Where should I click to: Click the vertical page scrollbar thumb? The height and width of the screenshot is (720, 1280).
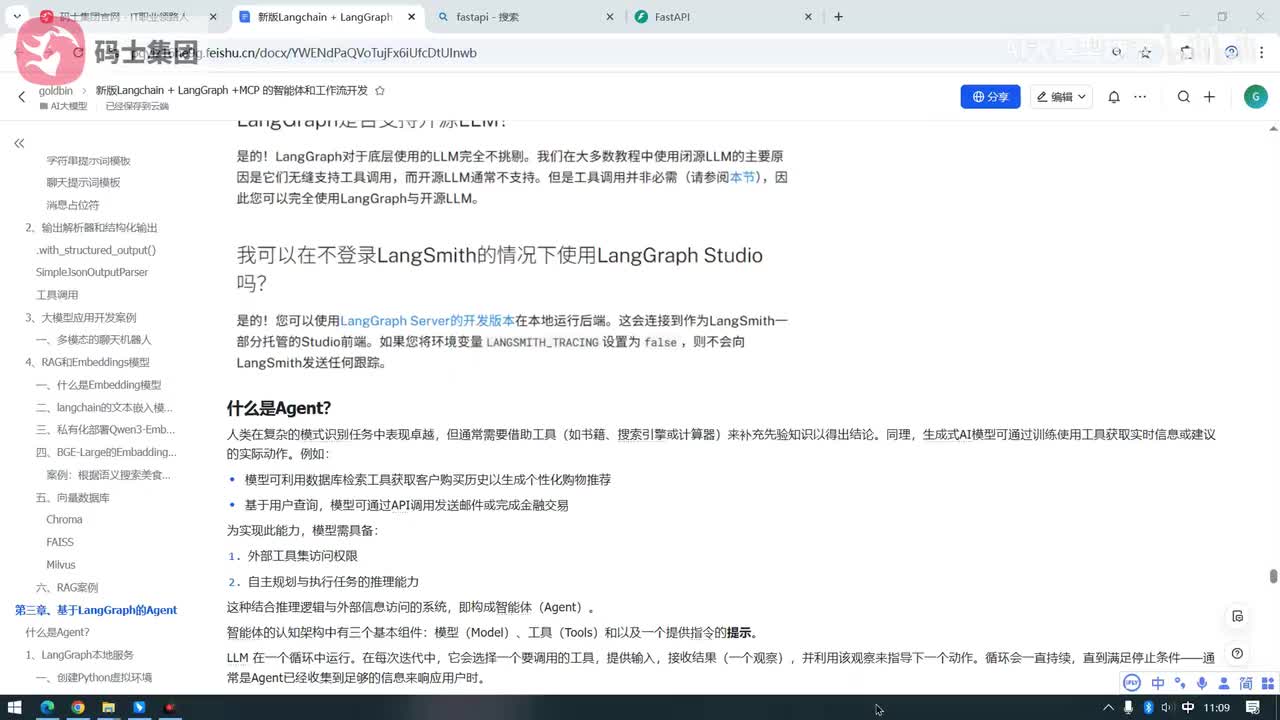tap(1273, 576)
